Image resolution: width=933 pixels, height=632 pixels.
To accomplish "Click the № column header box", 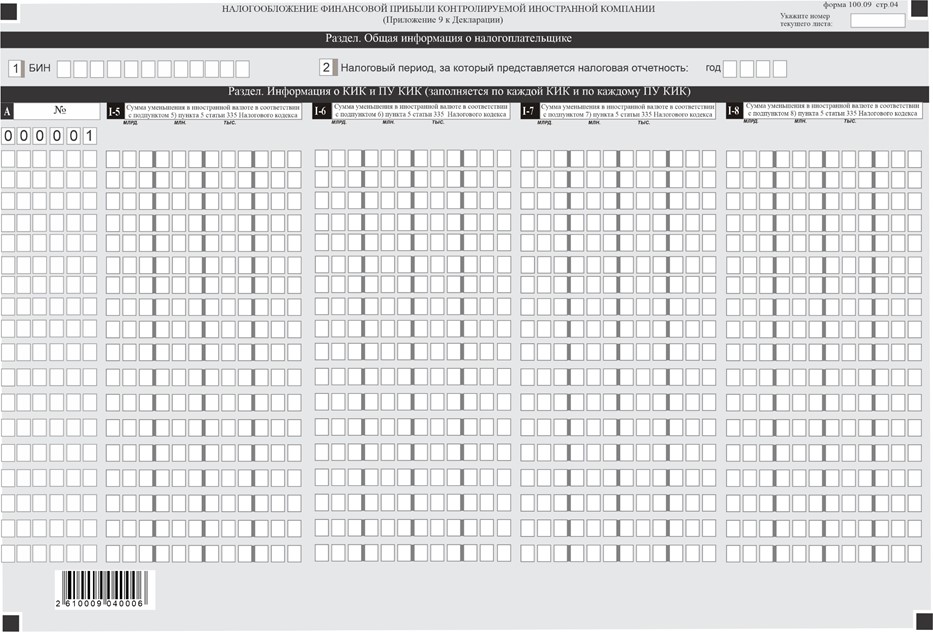I will [x=59, y=111].
